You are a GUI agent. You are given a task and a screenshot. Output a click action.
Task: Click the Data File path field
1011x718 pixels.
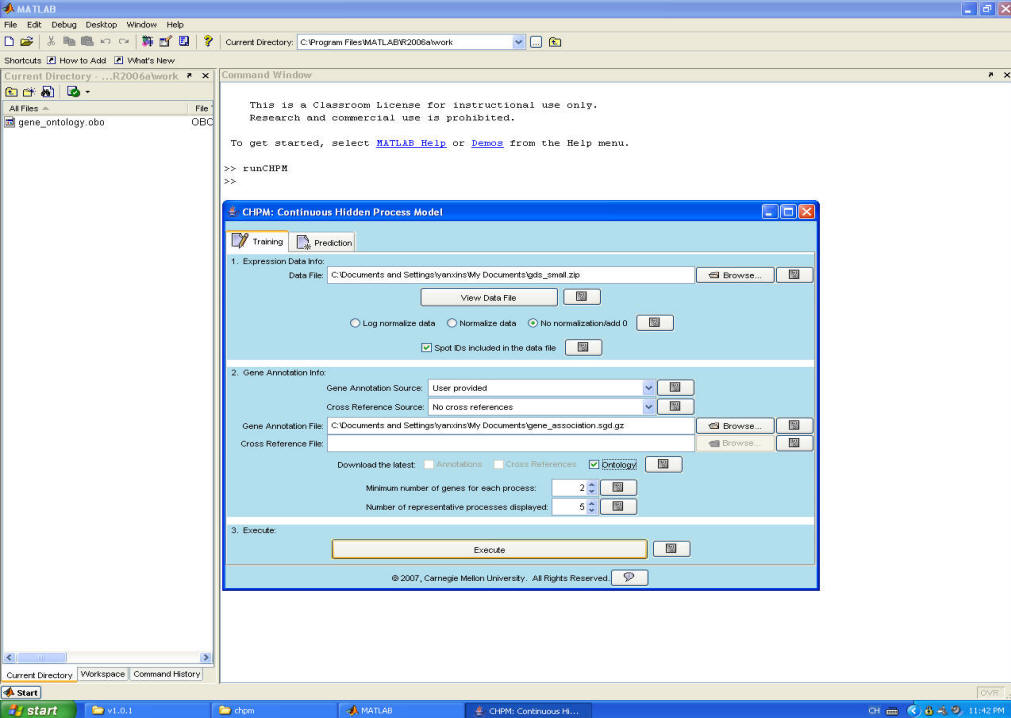(510, 274)
